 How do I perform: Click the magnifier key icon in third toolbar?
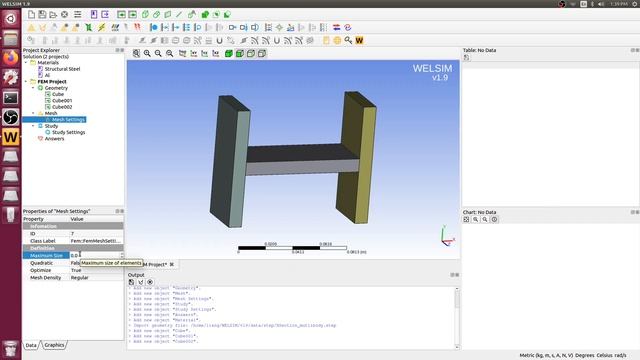click(x=348, y=40)
